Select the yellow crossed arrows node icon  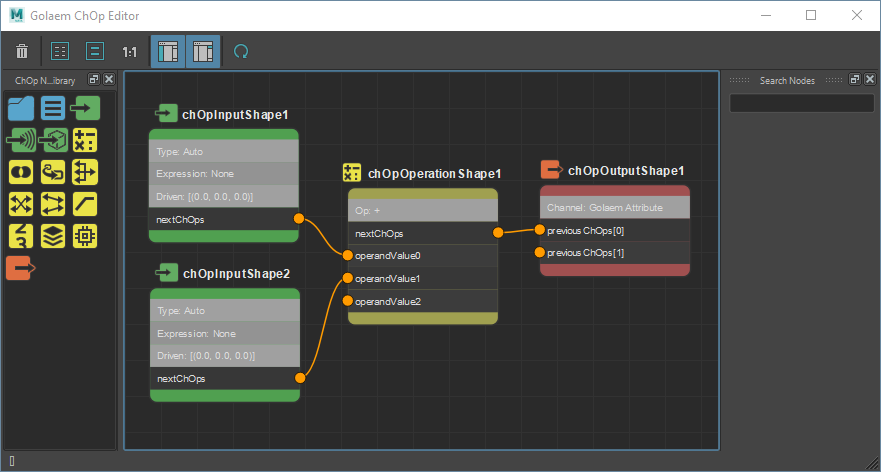(x=21, y=204)
